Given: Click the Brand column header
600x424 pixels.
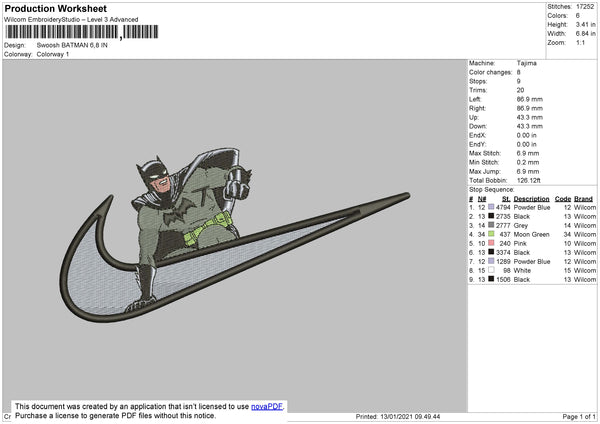Looking at the screenshot, I should [x=583, y=199].
